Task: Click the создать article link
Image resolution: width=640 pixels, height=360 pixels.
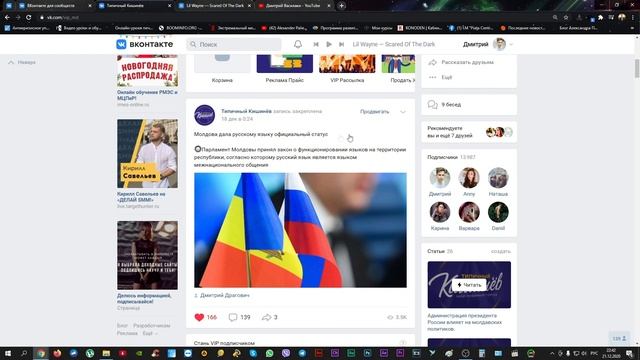Action: (501, 251)
